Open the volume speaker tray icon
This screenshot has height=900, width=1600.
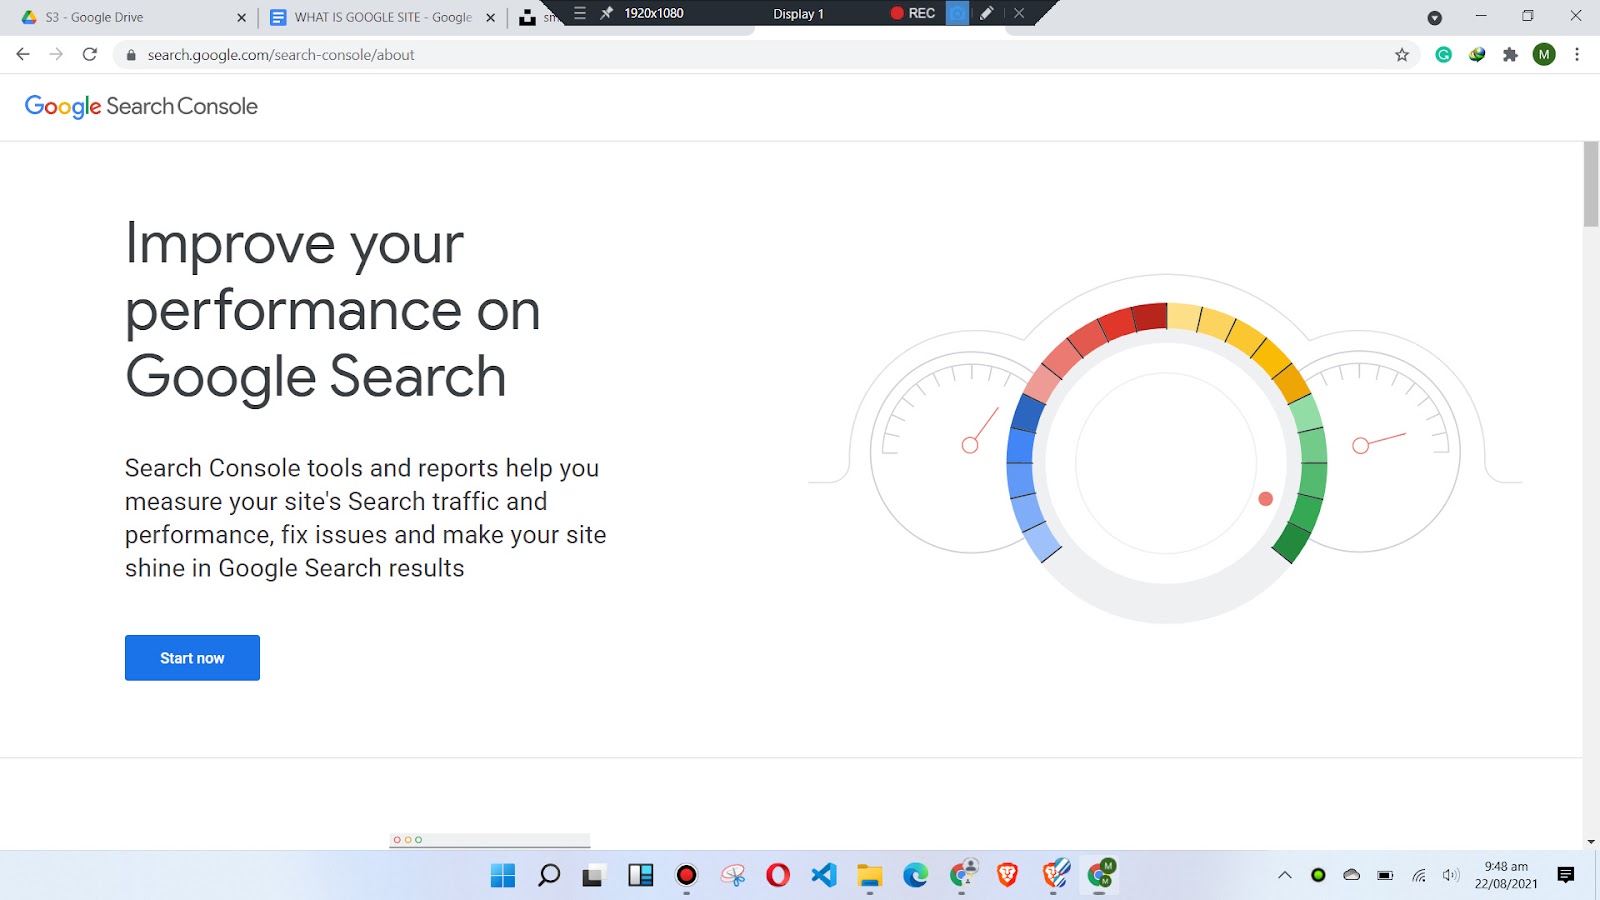(x=1451, y=876)
